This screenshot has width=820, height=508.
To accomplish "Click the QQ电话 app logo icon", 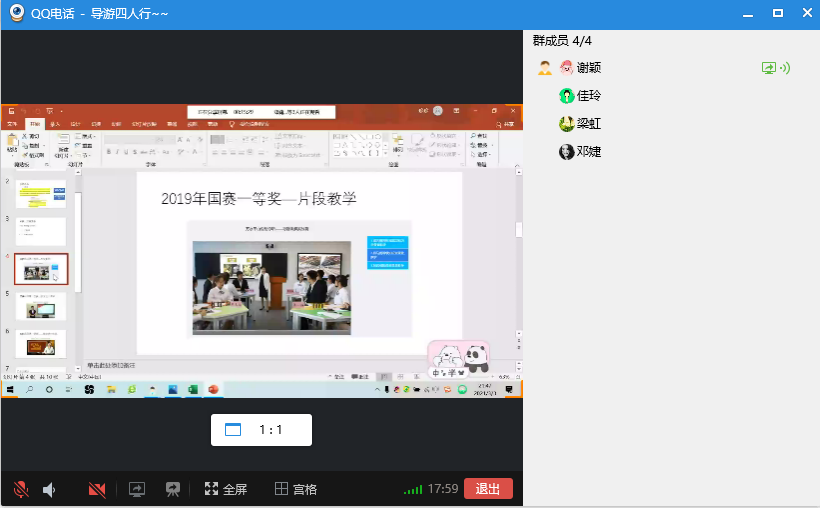I will 17,14.
